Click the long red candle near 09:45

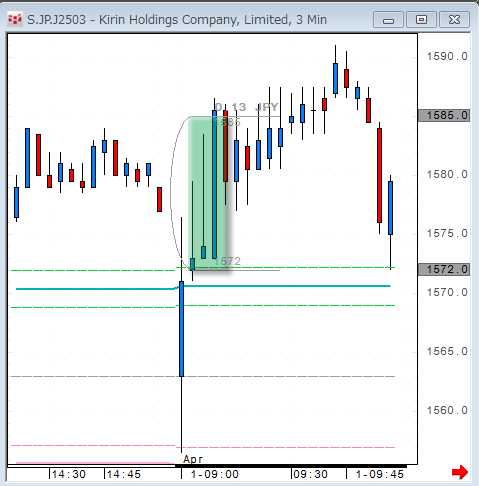379,175
